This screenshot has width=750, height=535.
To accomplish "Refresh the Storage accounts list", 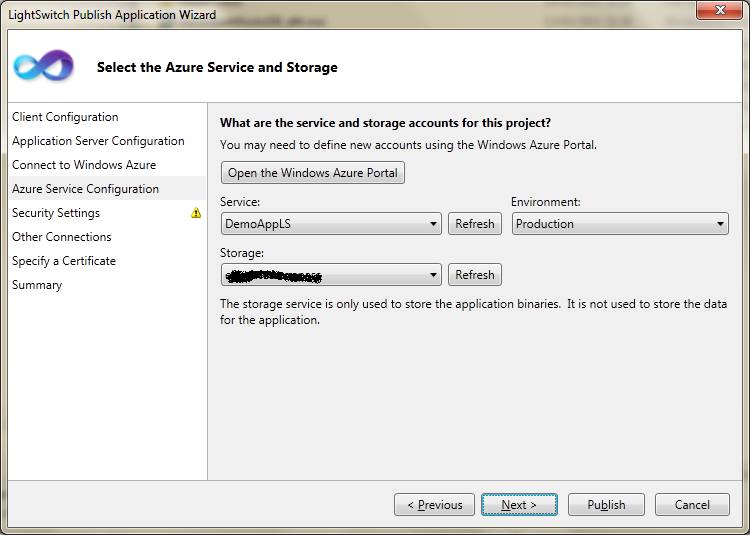I will click(474, 274).
